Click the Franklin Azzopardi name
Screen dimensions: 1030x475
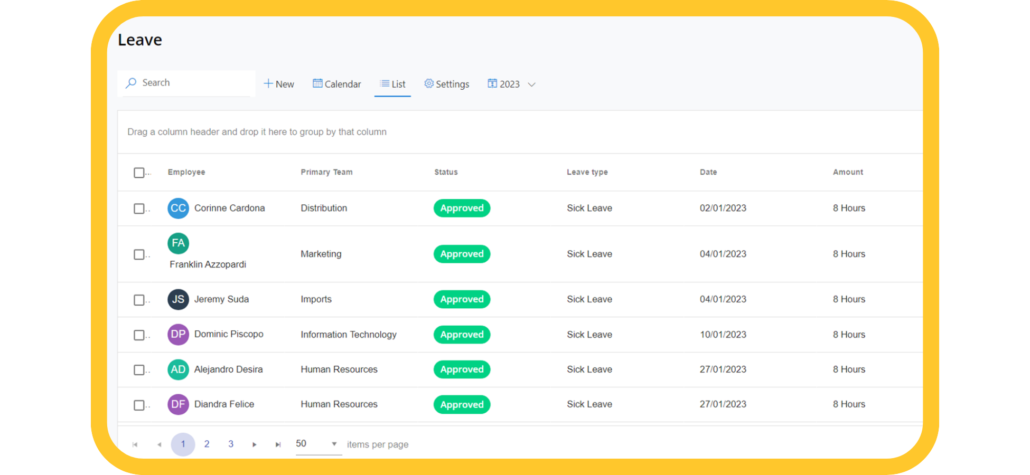tap(208, 265)
